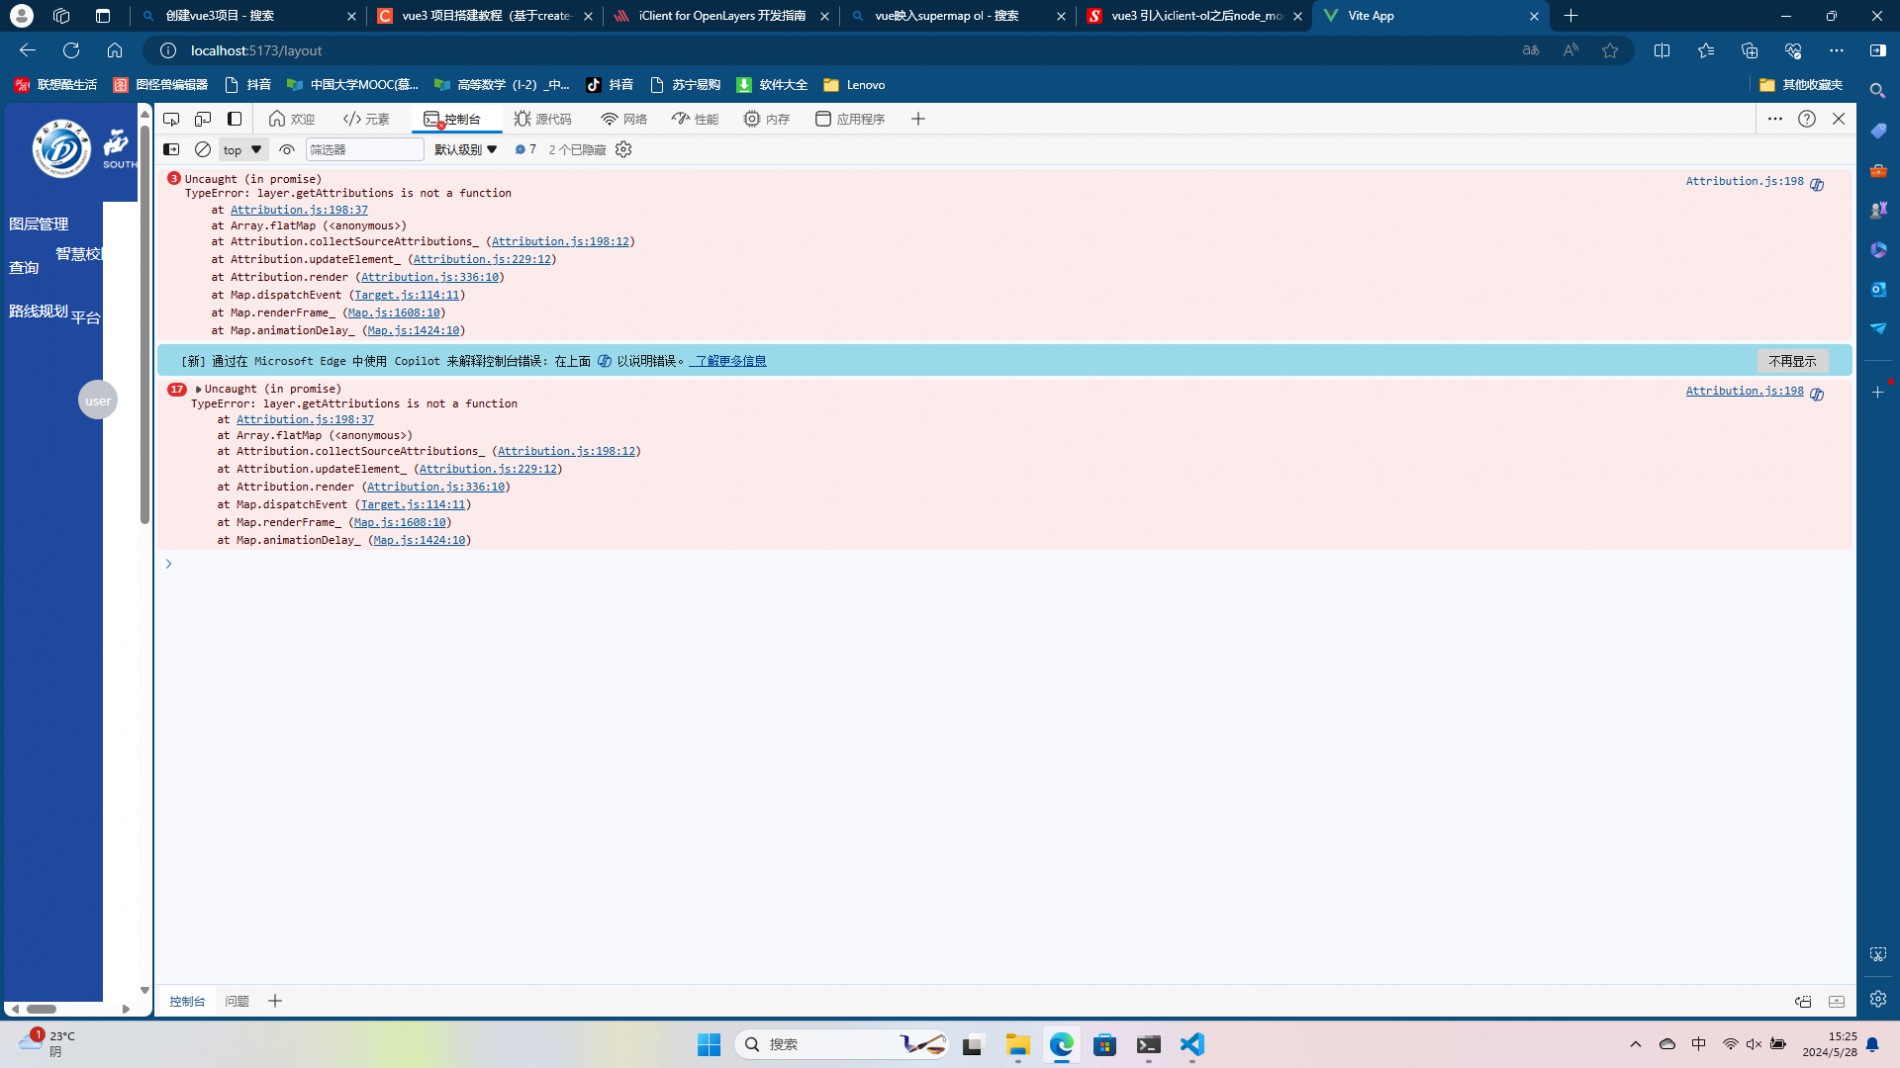Viewport: 1900px width, 1068px height.
Task: Open the 源代码 sources tab
Action: [x=543, y=119]
